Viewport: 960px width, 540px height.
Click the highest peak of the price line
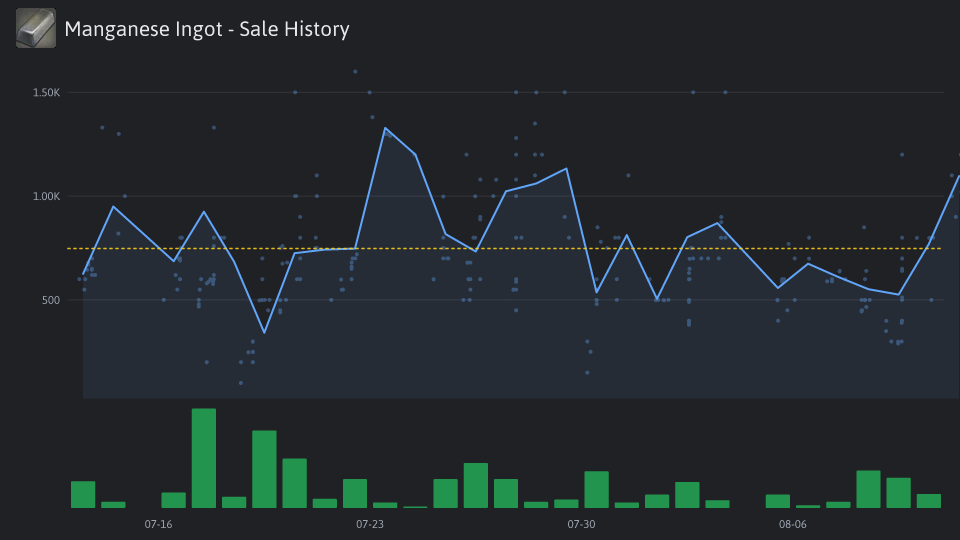[x=385, y=128]
